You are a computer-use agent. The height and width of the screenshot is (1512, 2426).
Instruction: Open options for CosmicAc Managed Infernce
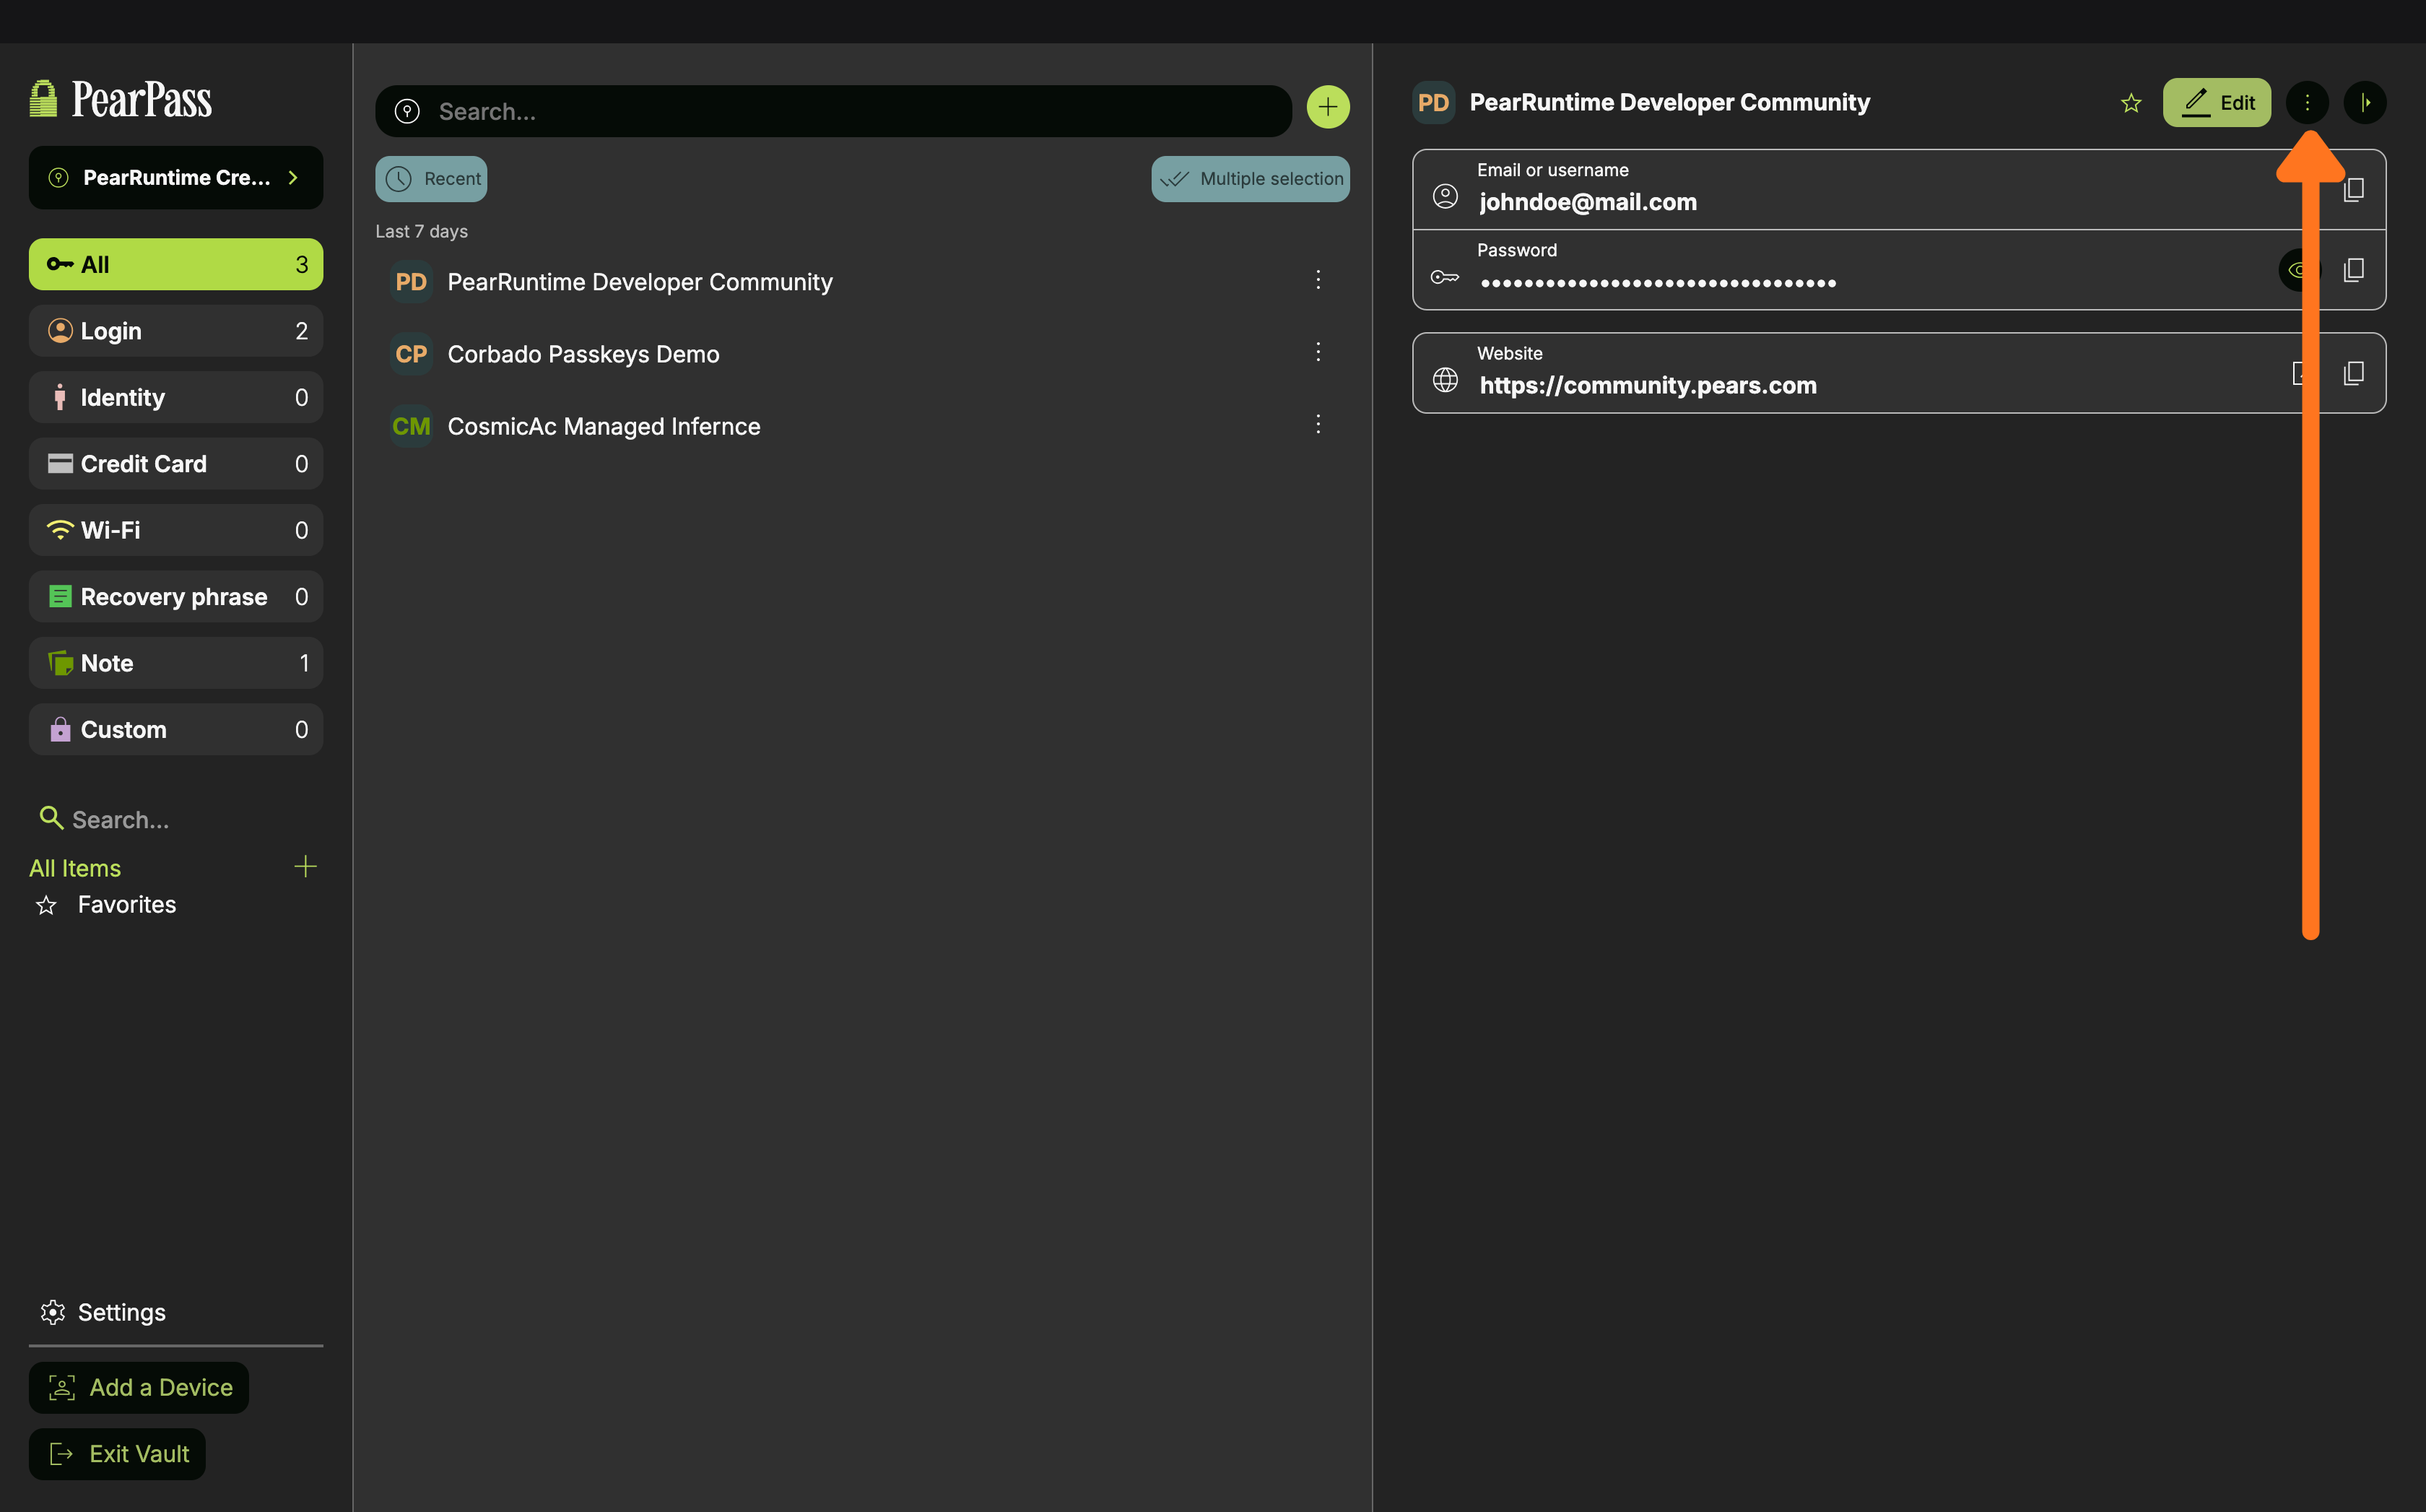tap(1317, 425)
